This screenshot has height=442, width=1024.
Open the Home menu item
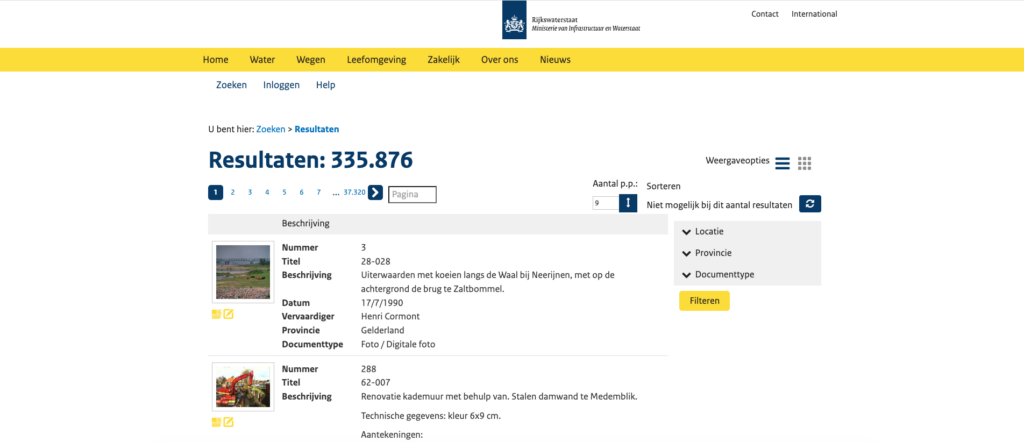[x=216, y=59]
